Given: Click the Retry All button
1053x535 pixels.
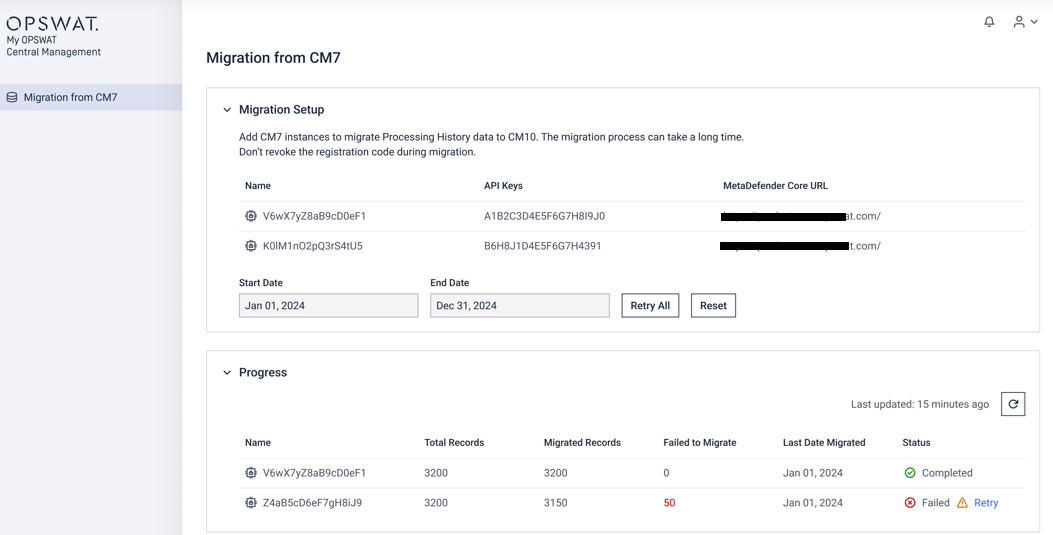Looking at the screenshot, I should (650, 305).
